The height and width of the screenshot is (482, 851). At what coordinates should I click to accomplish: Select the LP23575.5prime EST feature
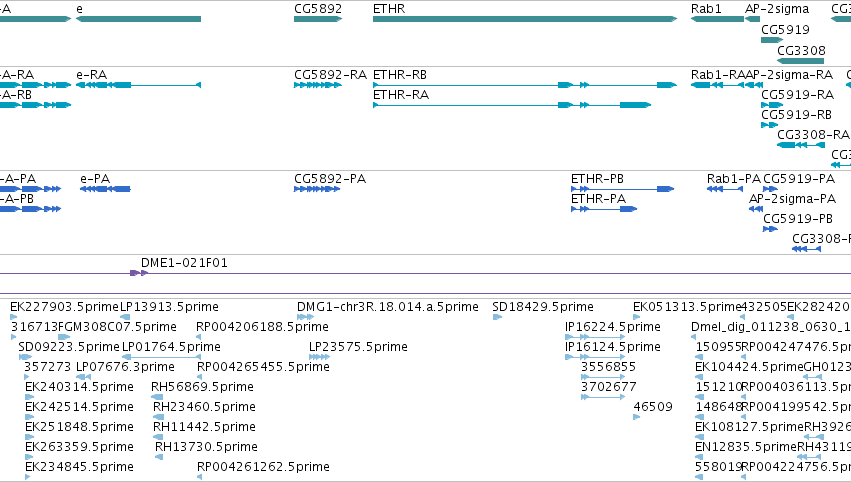click(x=319, y=357)
